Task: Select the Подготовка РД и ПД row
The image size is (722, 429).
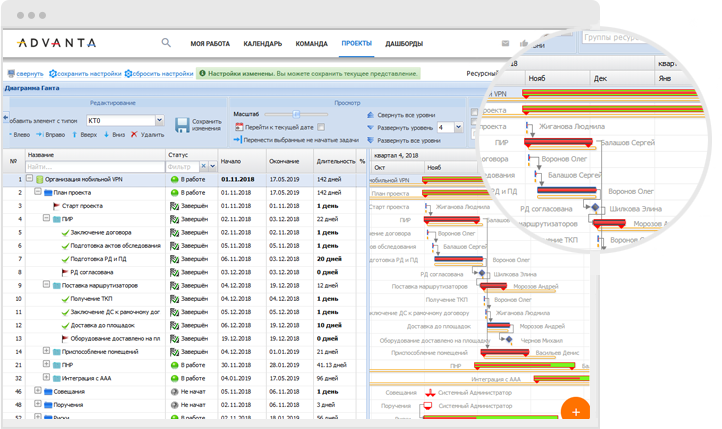Action: [184, 259]
